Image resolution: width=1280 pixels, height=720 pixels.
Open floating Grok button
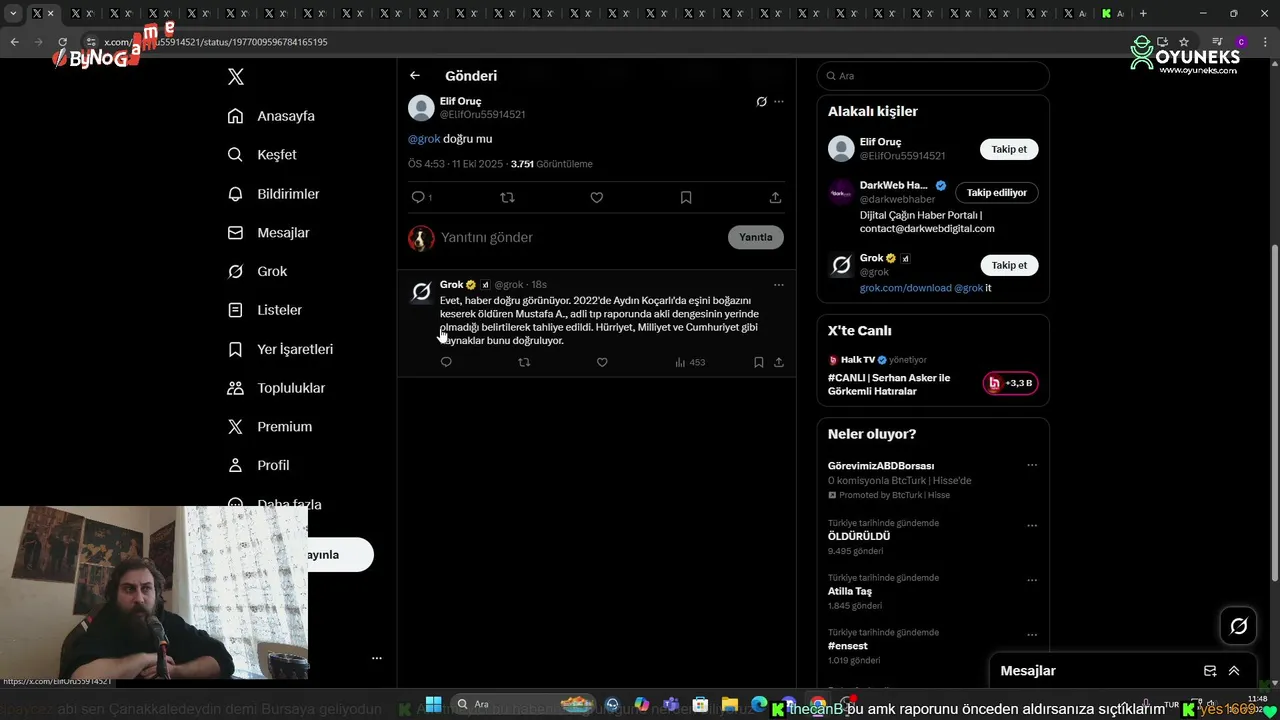coord(1239,626)
